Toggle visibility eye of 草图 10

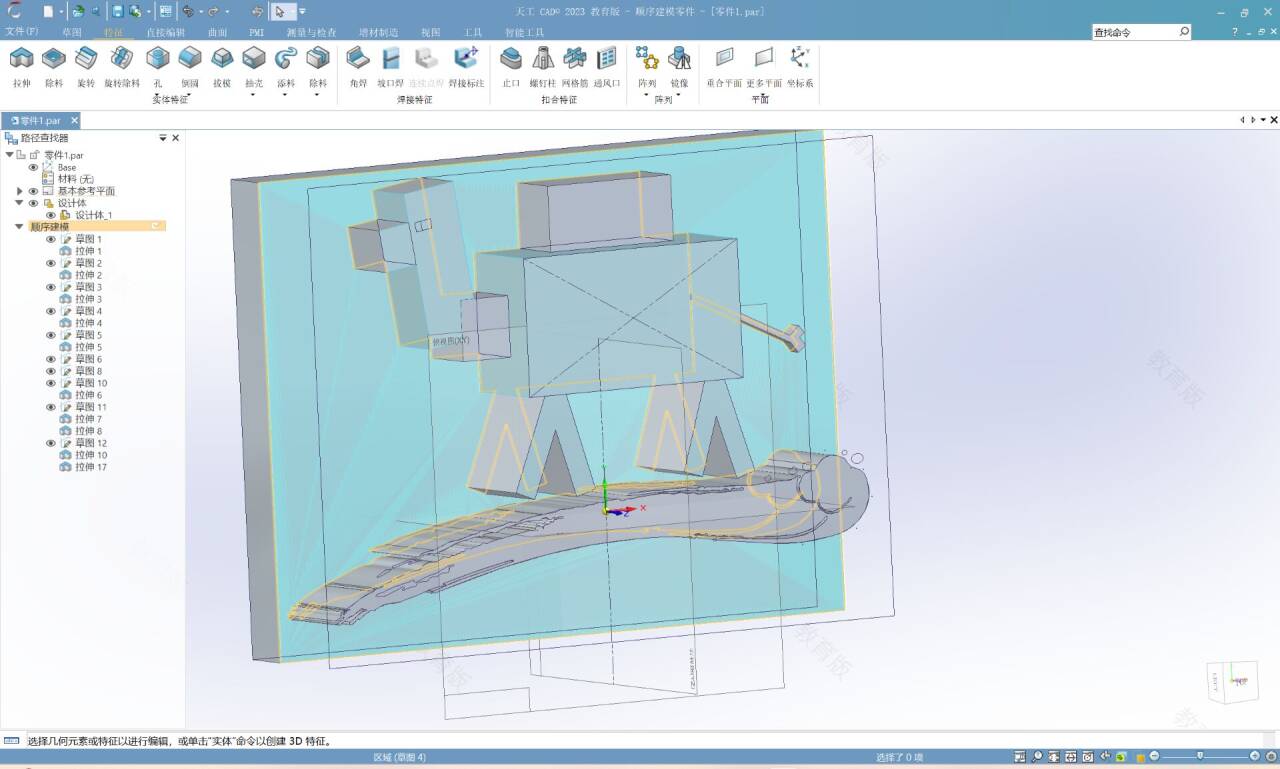point(51,383)
